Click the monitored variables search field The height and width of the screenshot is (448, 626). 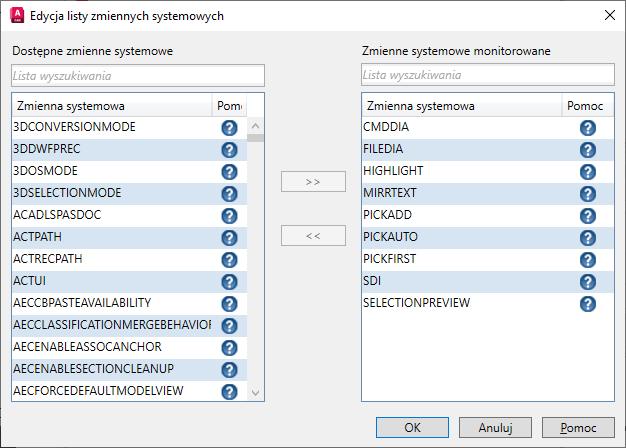(488, 75)
